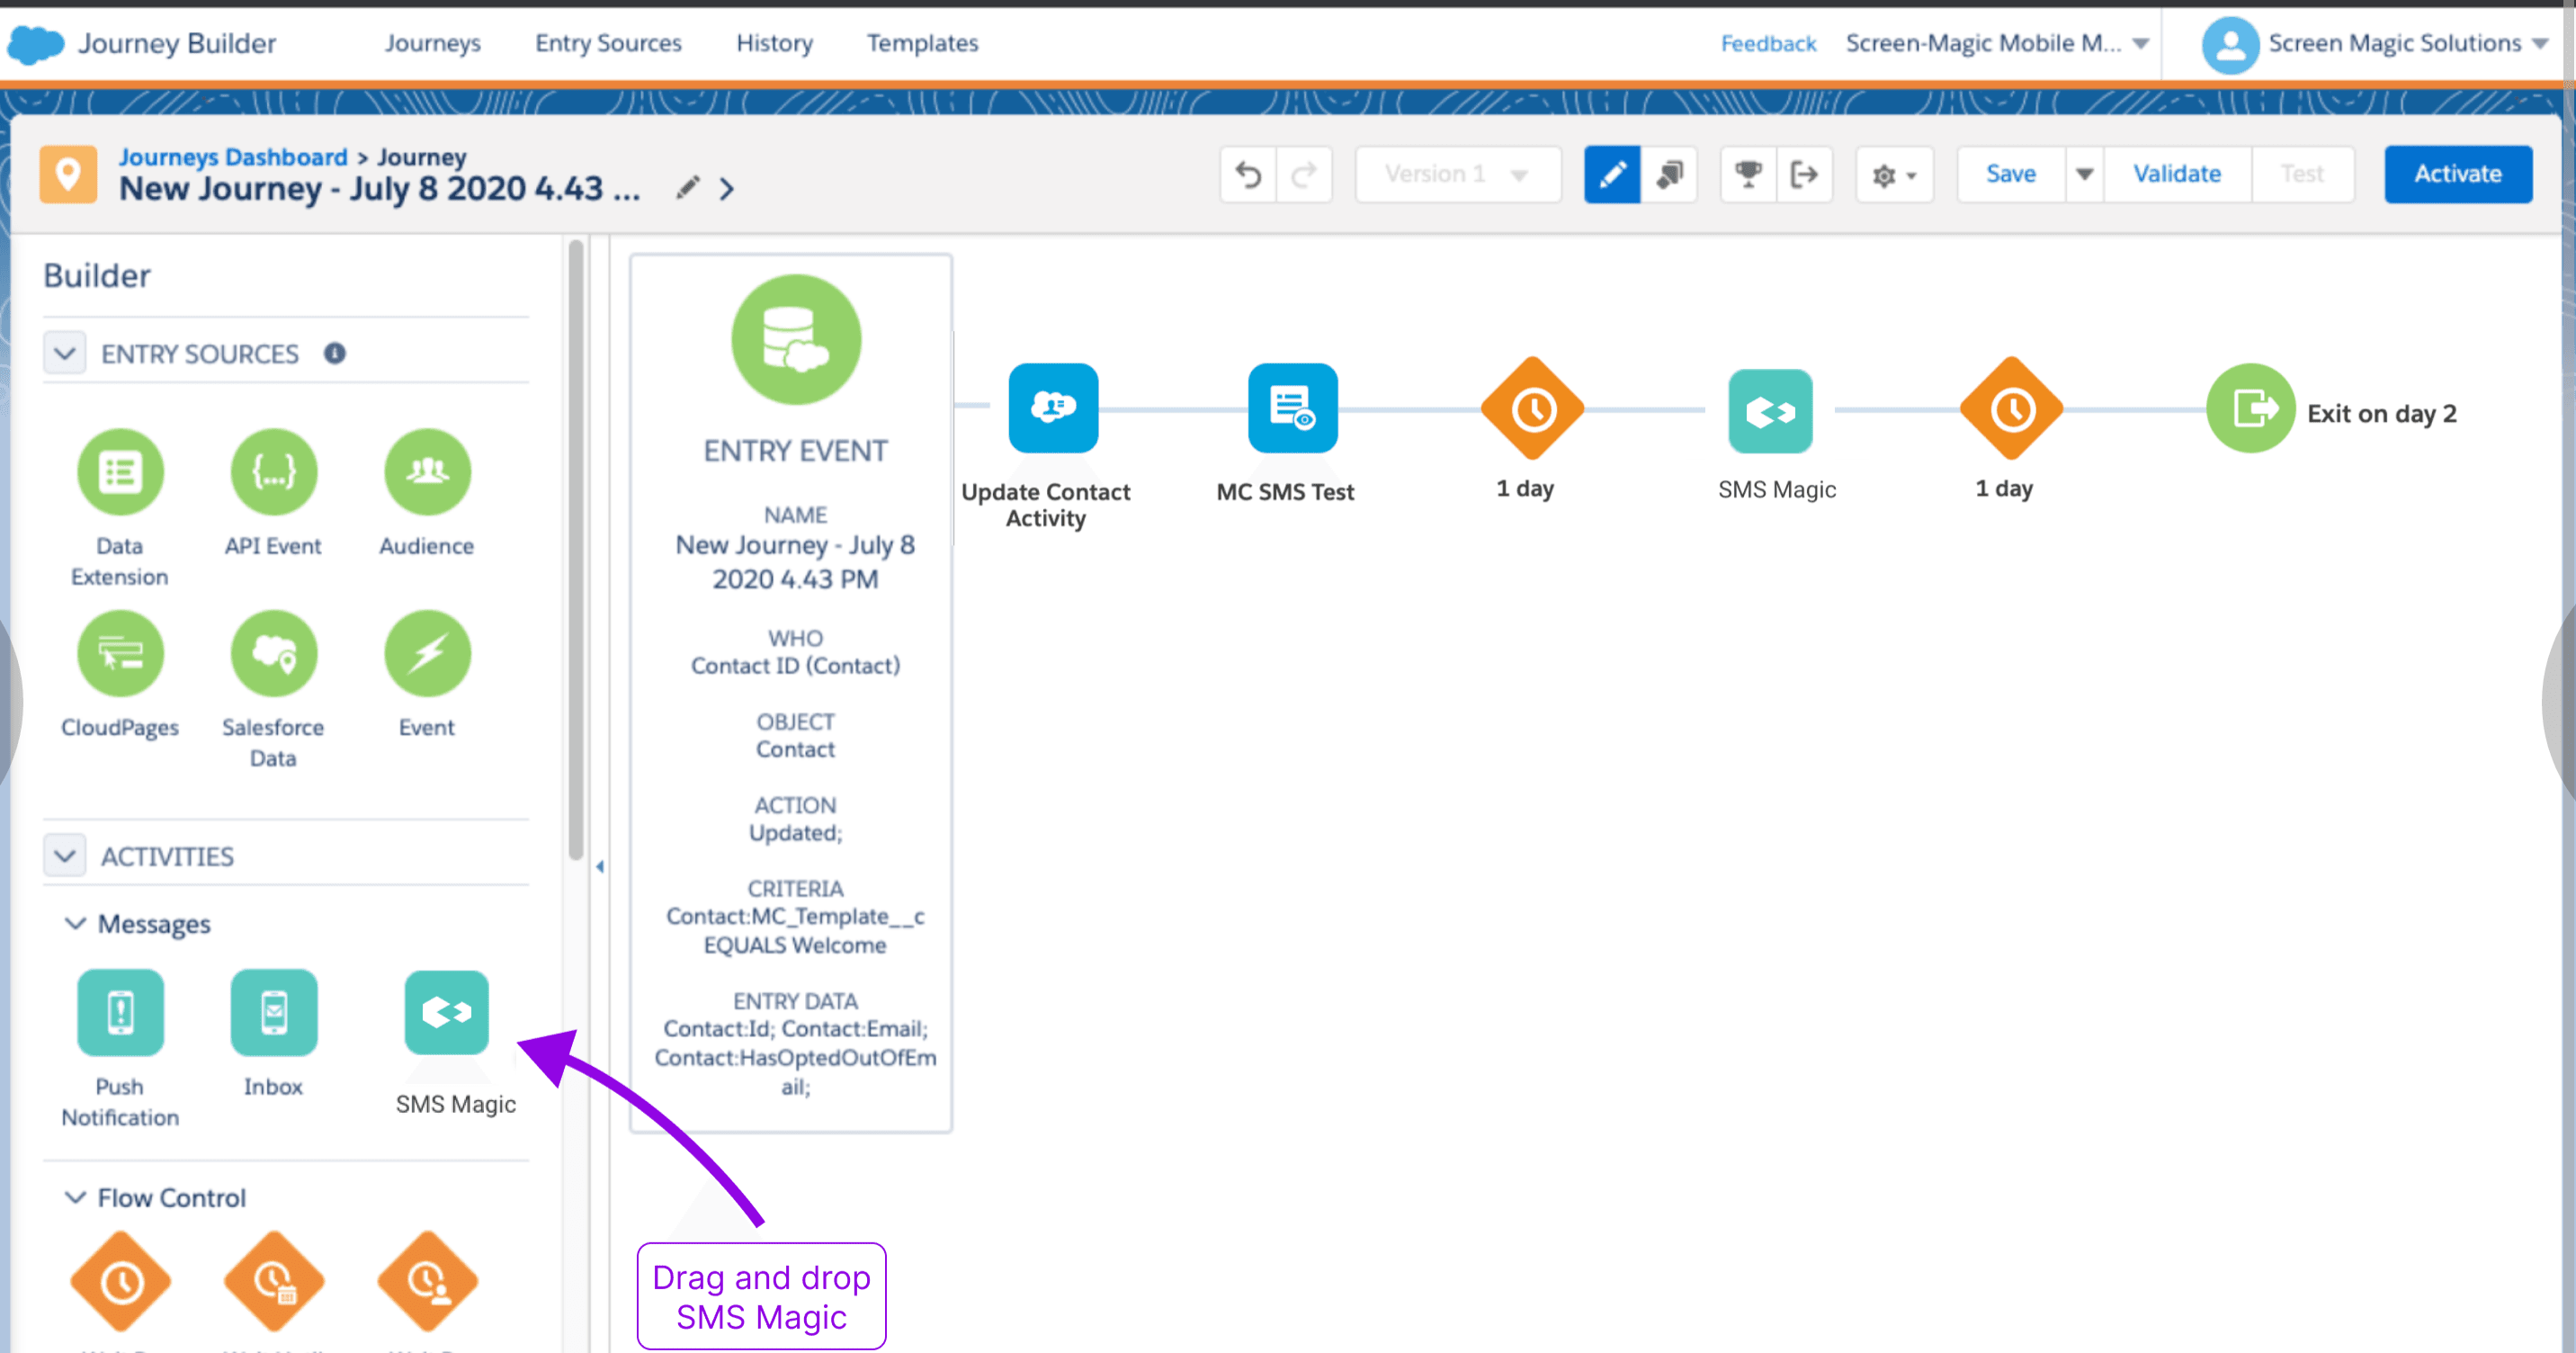
Task: Open the goal trophy icon
Action: tap(1748, 175)
